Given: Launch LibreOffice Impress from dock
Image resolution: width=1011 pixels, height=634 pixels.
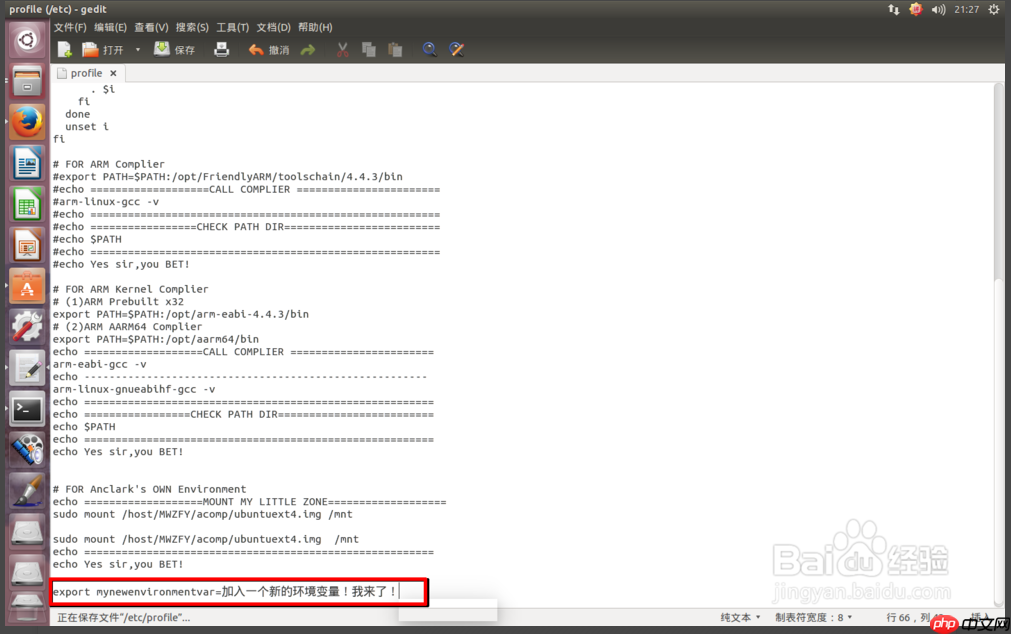Looking at the screenshot, I should point(27,245).
